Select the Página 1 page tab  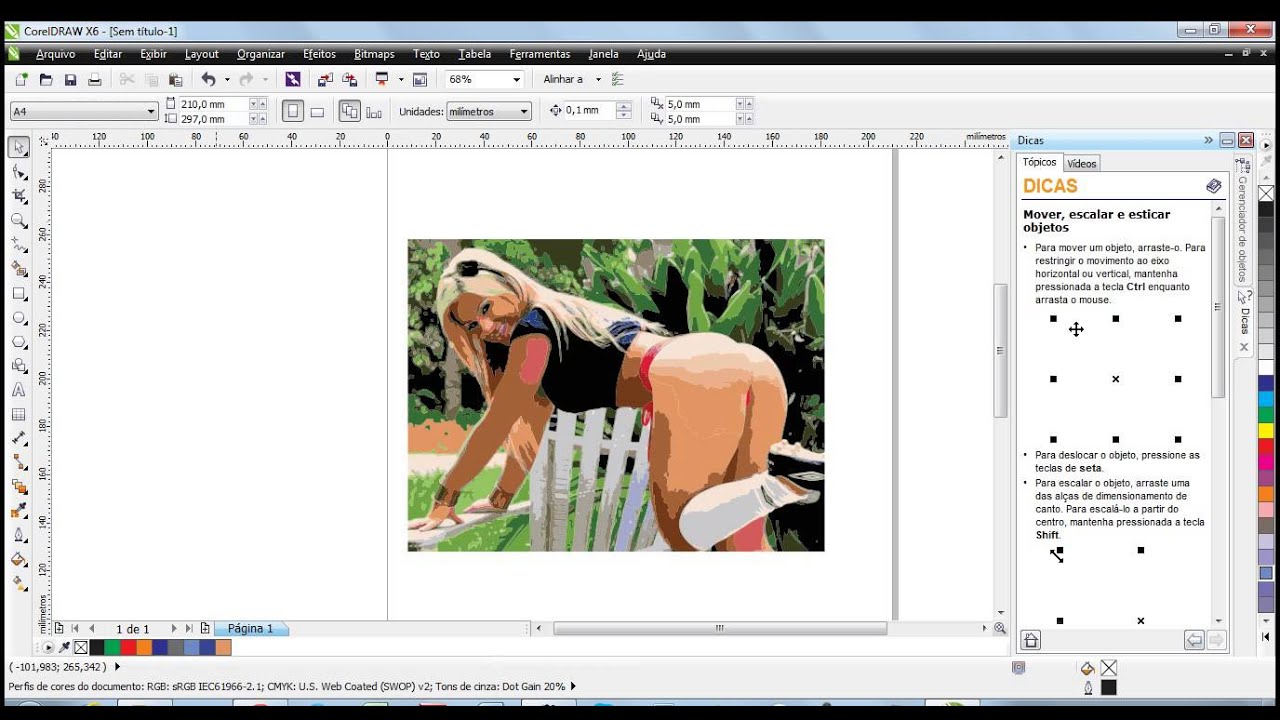click(x=250, y=629)
